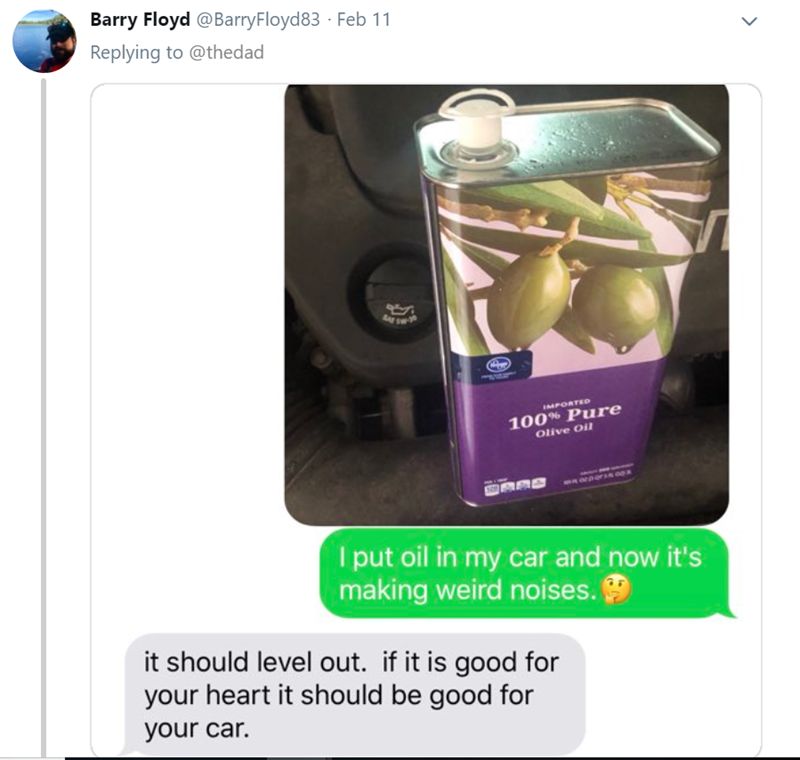Expand the tweet options chevron menu
This screenshot has height=760, width=800.
point(748,21)
